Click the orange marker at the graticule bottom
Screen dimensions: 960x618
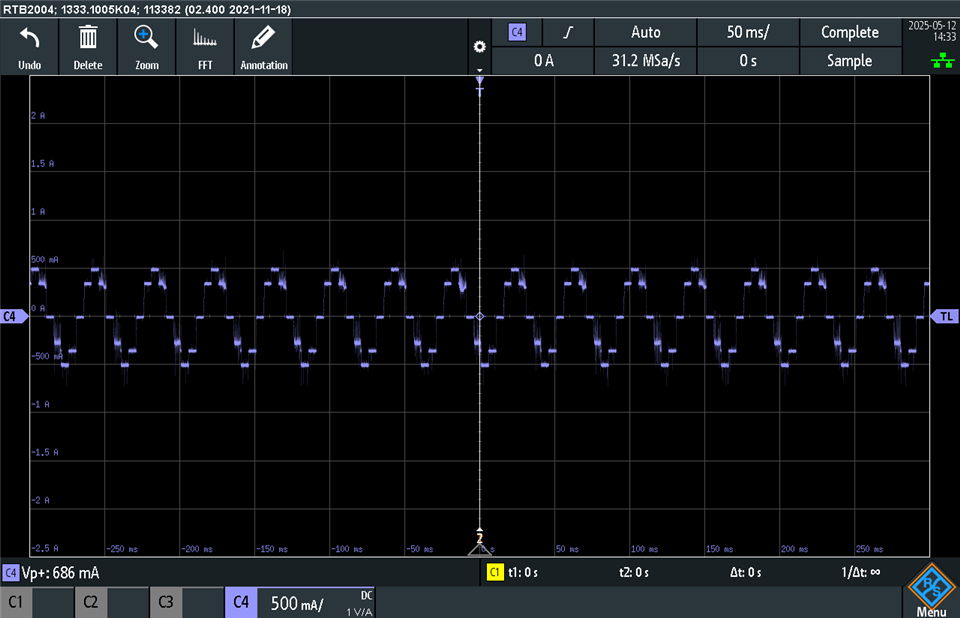point(479,538)
